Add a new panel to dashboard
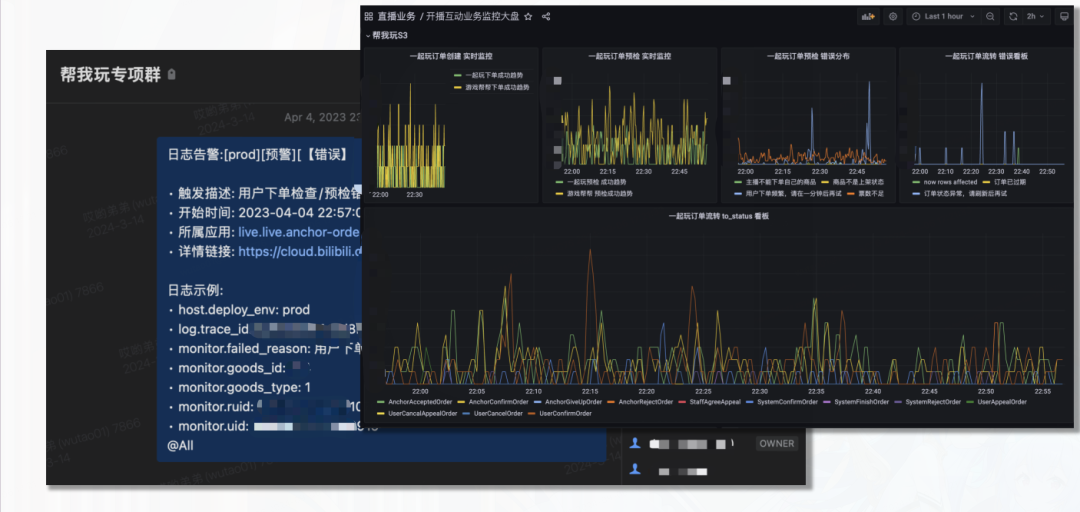 (x=869, y=17)
